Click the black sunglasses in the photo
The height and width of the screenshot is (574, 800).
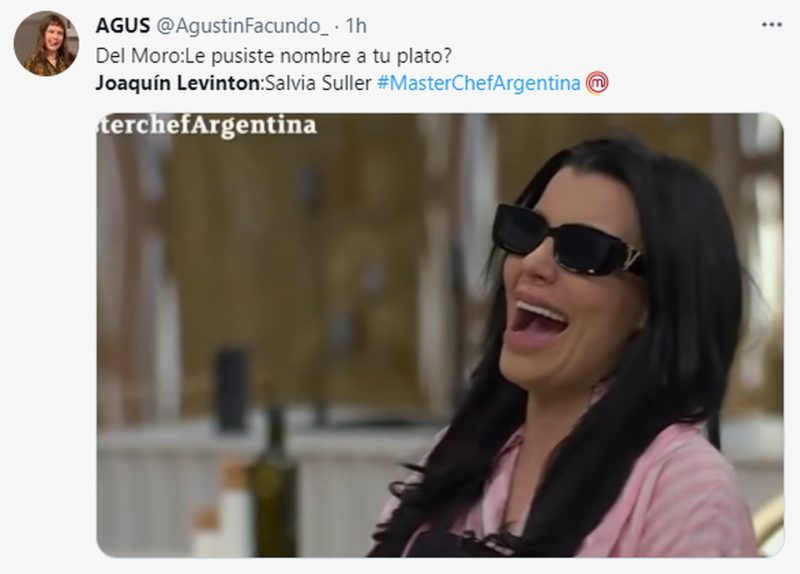point(567,240)
